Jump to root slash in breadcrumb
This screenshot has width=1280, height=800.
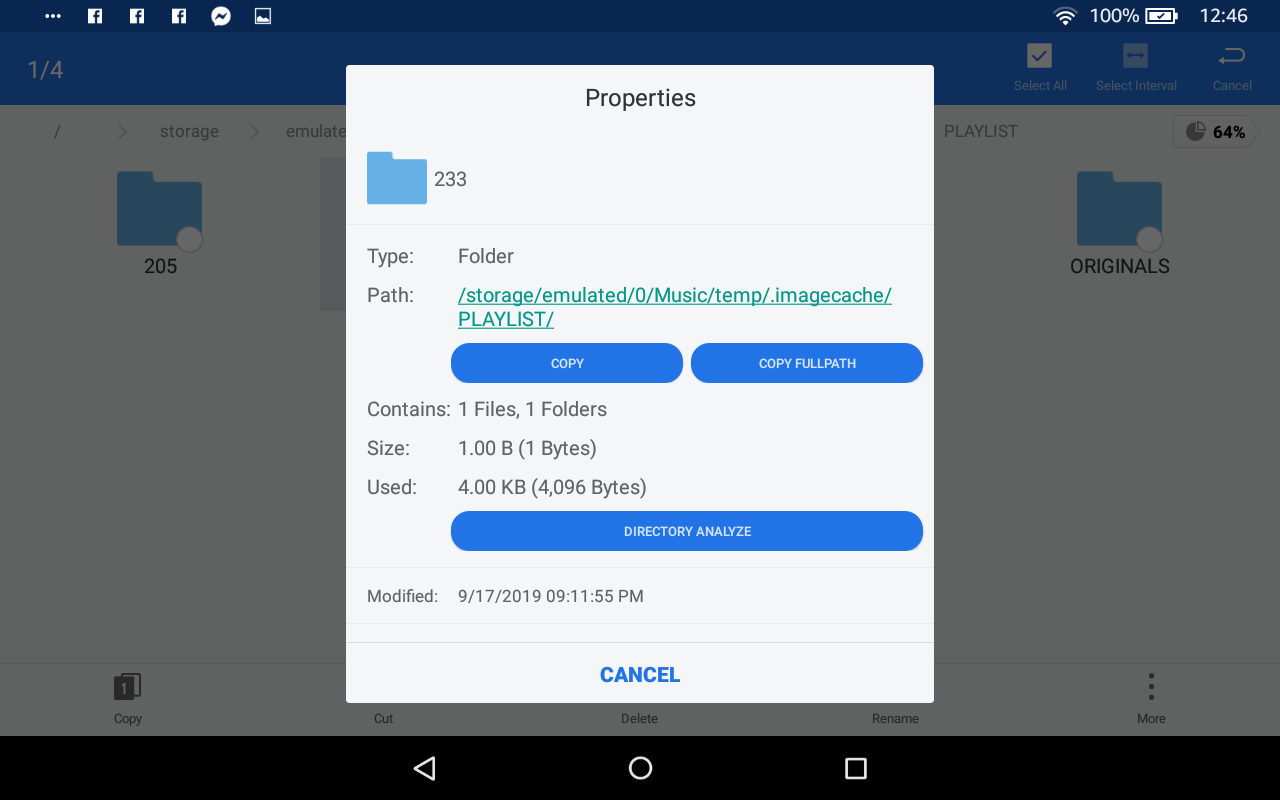click(57, 132)
